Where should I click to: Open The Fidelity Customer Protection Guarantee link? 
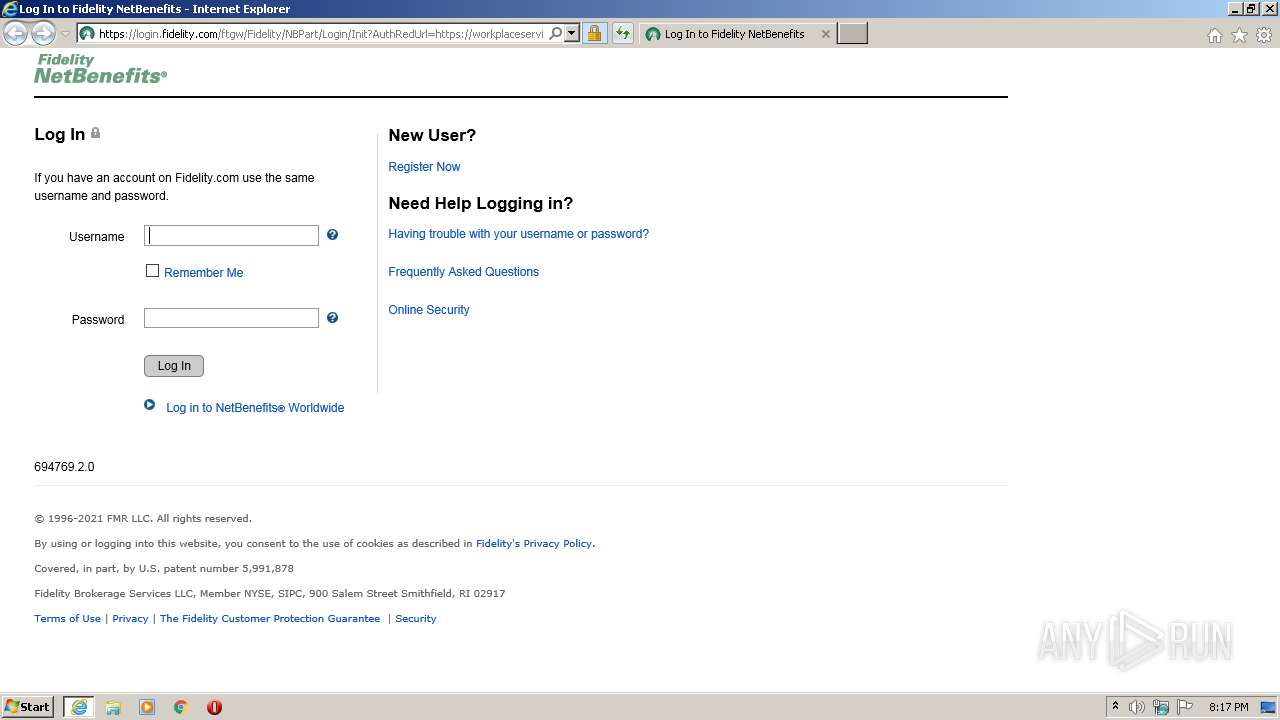[270, 619]
